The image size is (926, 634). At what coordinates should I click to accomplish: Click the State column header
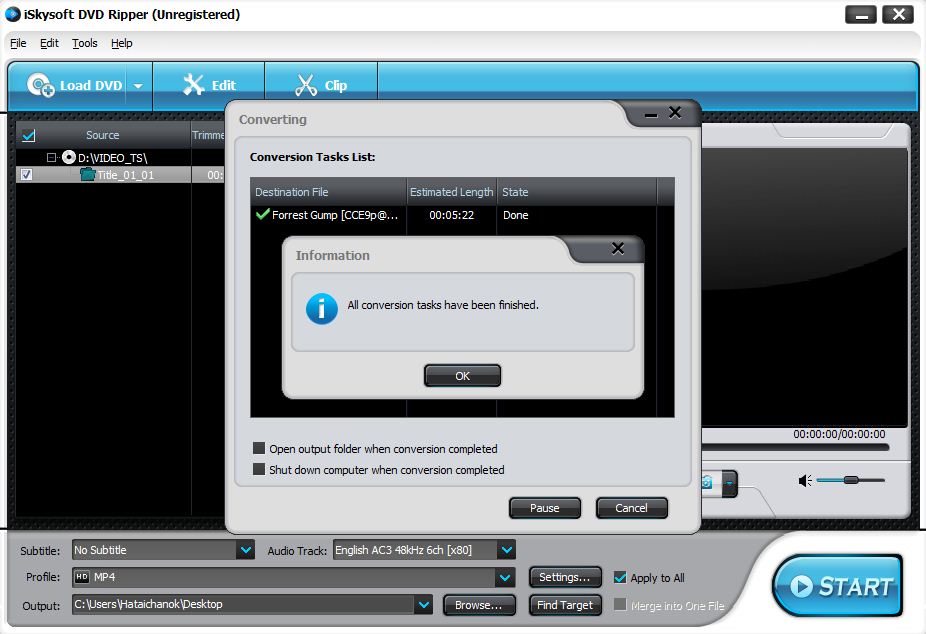[576, 192]
